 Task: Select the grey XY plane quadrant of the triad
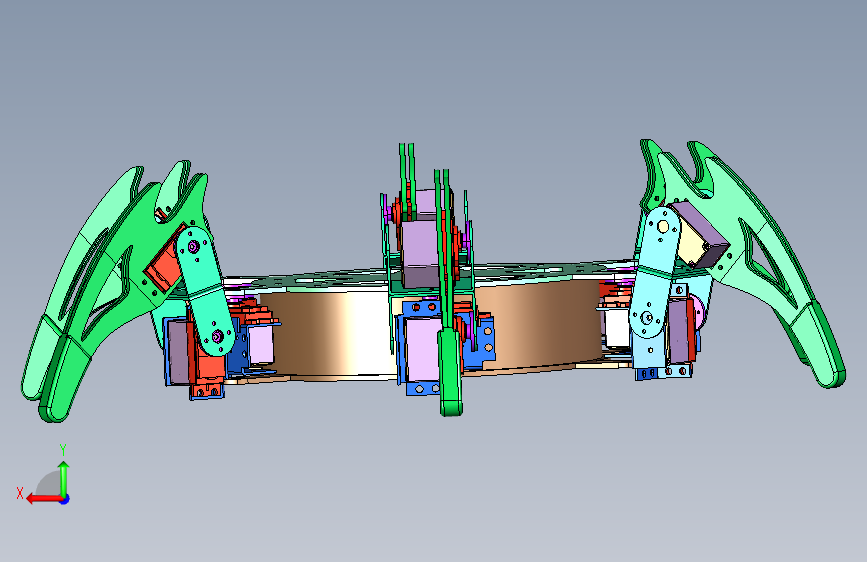49,484
